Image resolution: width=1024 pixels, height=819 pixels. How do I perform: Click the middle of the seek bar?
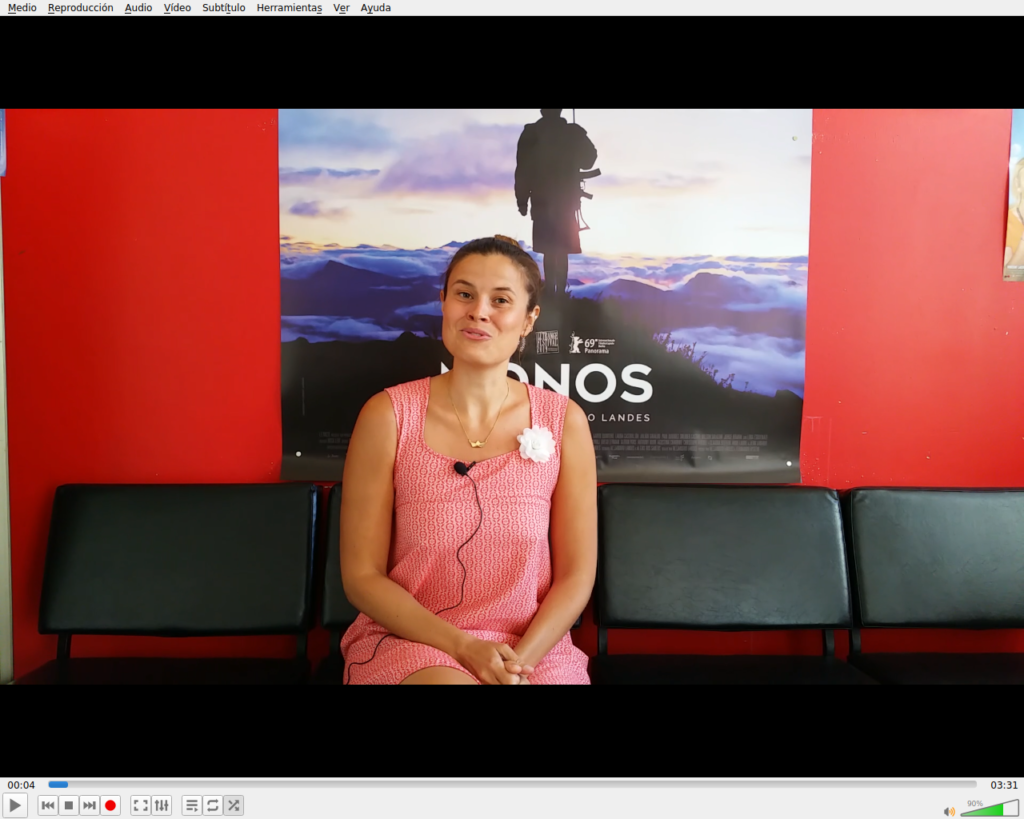[x=512, y=785]
